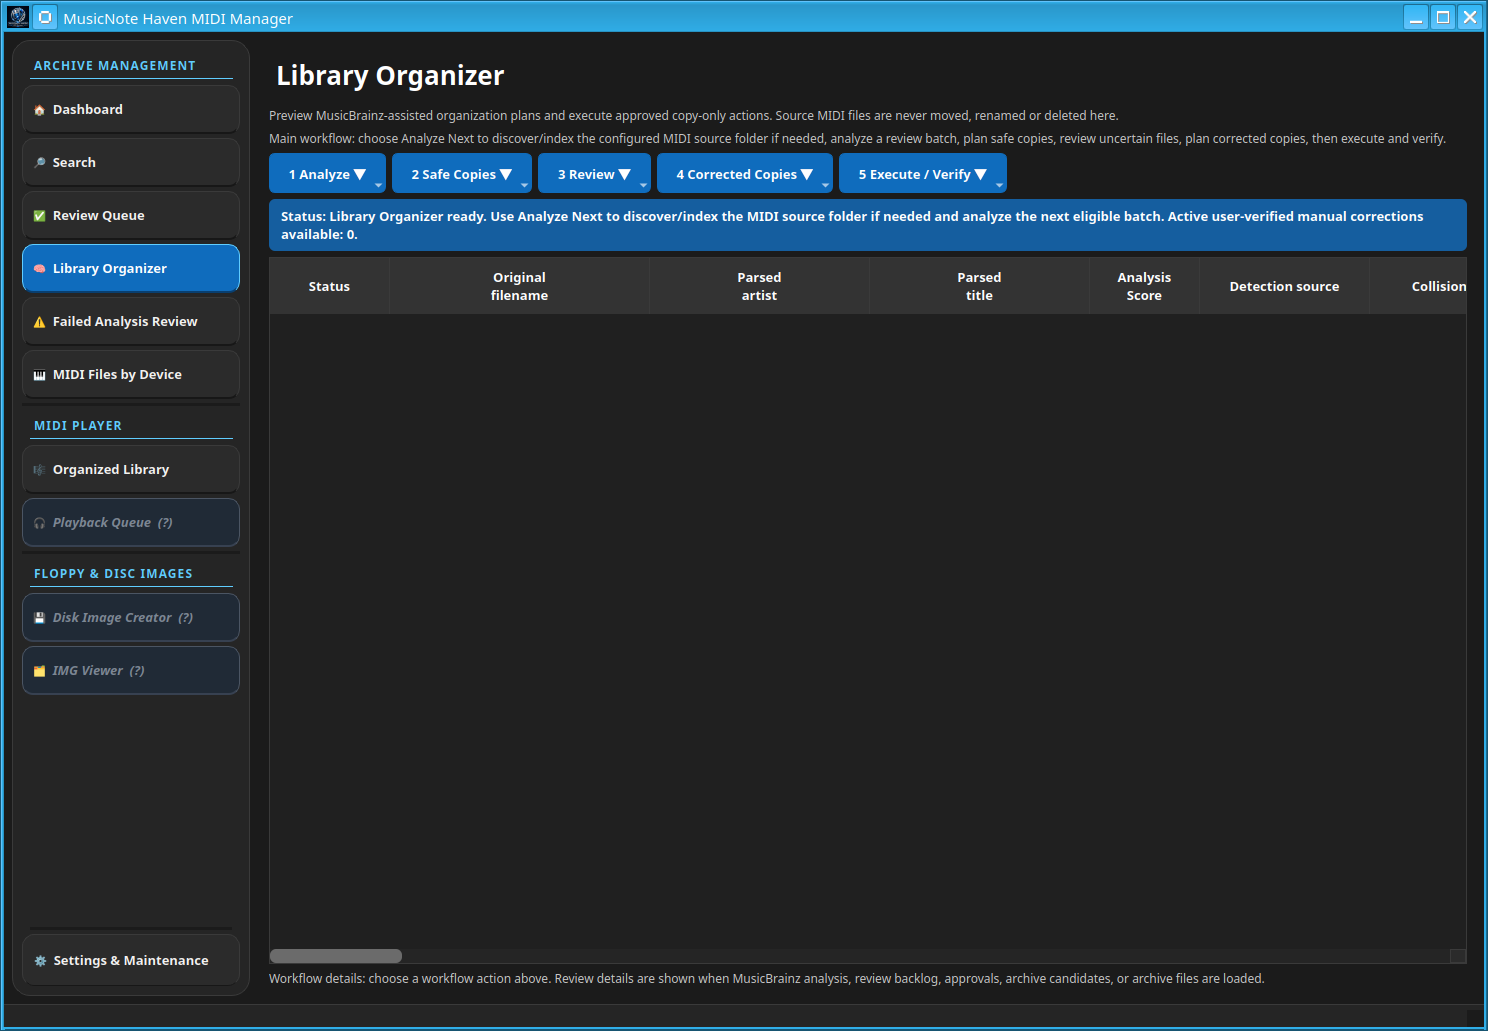The height and width of the screenshot is (1031, 1488).
Task: Open the 3 Review dropdown menu
Action: tap(594, 174)
